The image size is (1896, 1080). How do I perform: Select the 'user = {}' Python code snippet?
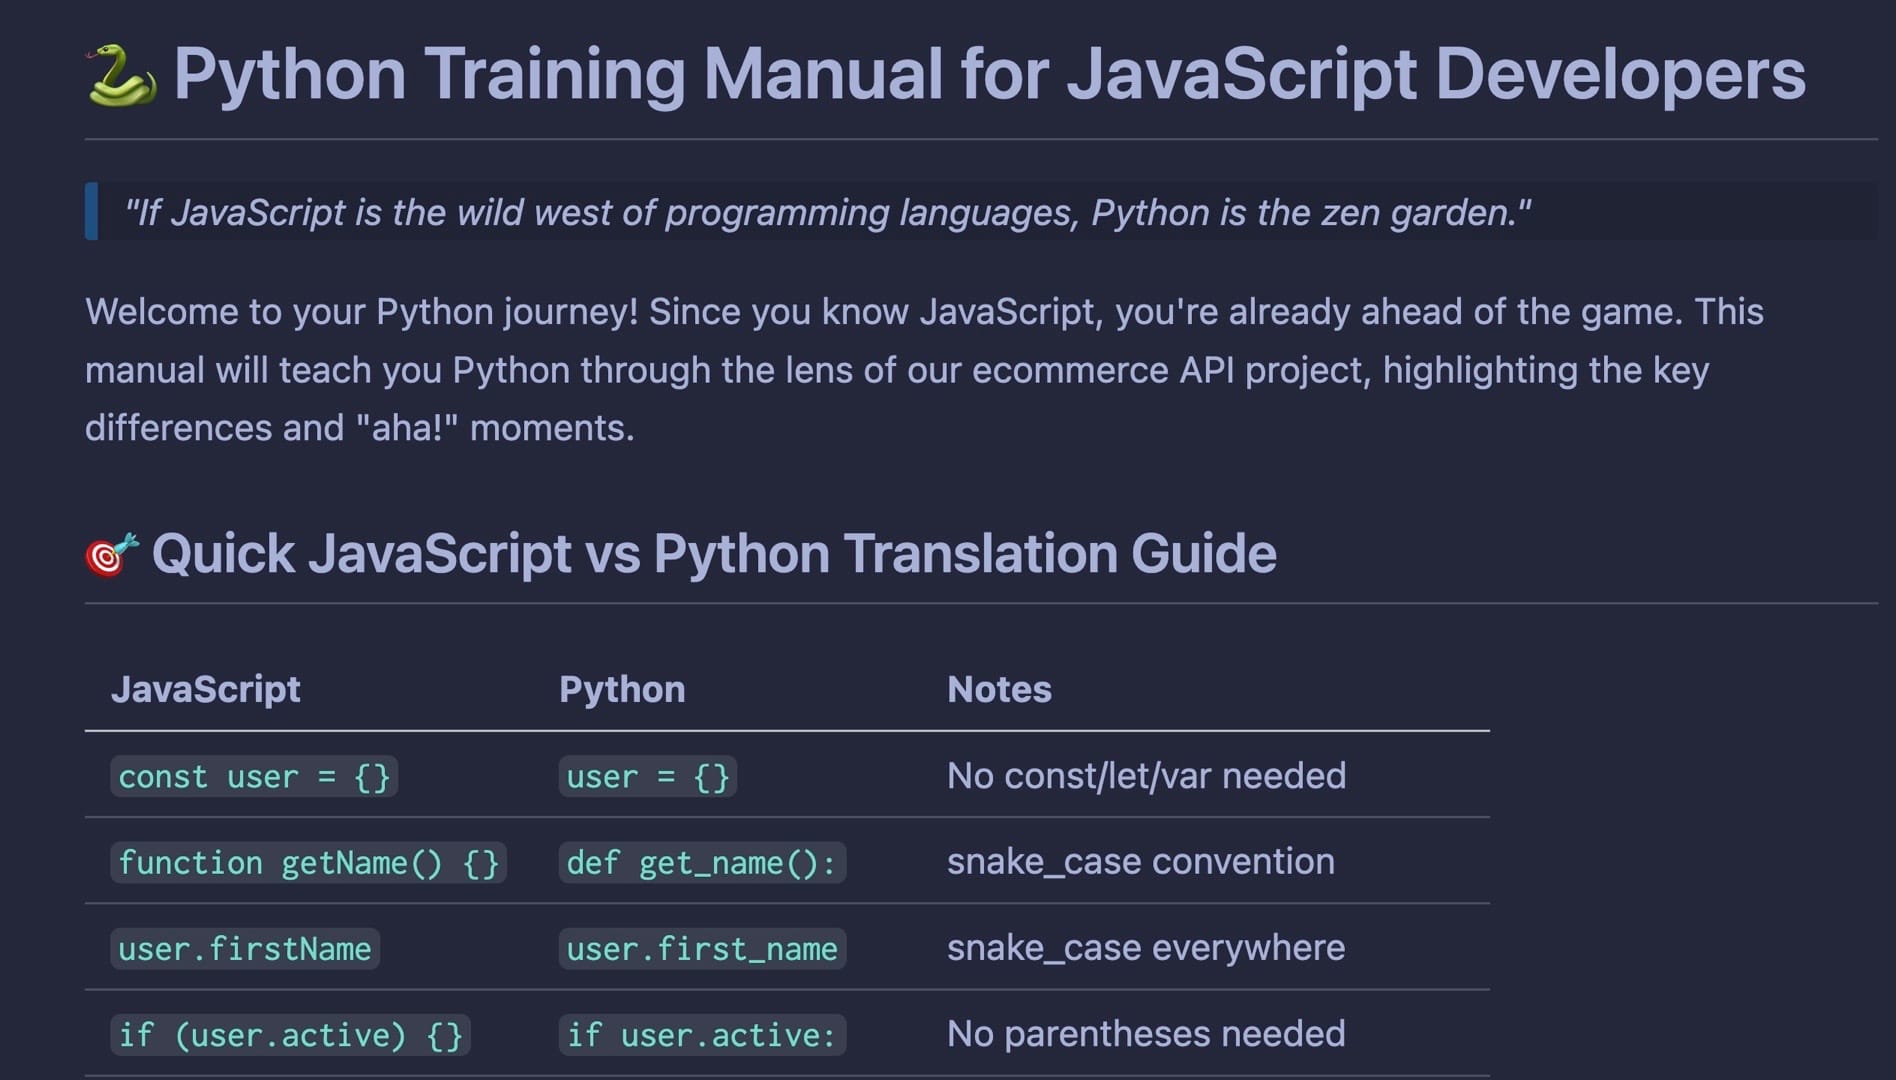pos(646,776)
